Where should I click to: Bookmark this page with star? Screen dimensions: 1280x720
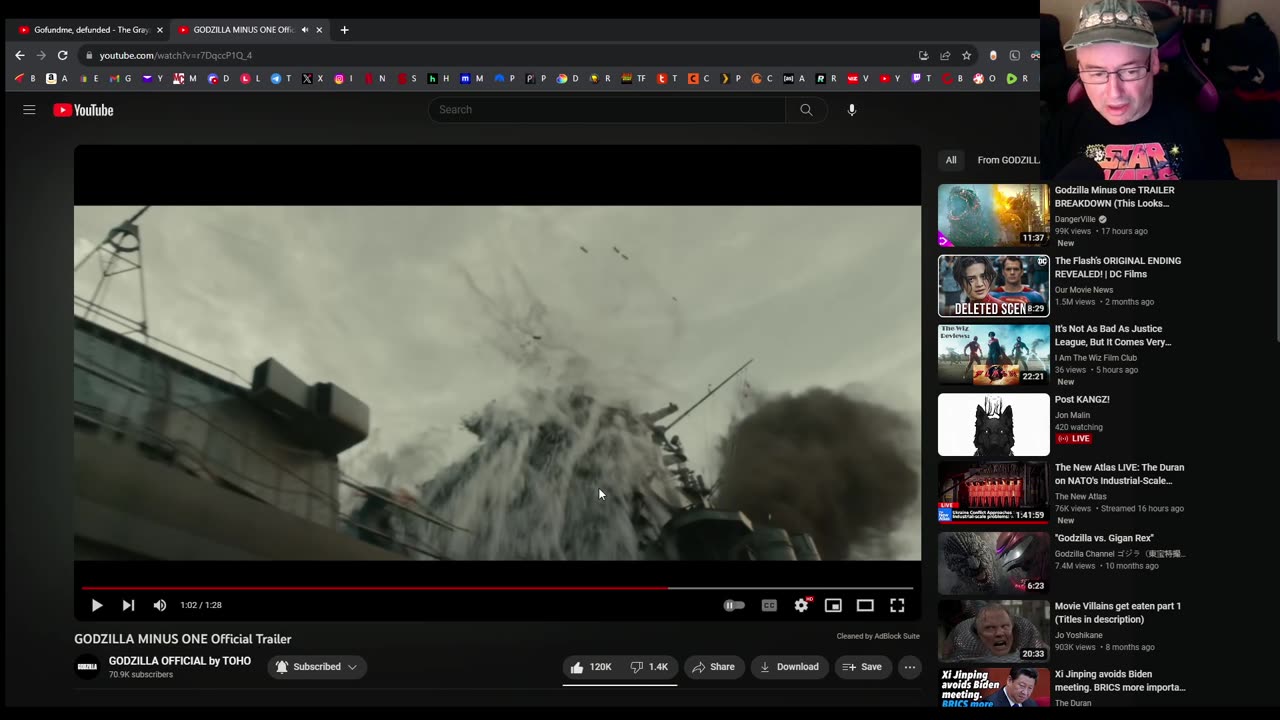(x=966, y=55)
